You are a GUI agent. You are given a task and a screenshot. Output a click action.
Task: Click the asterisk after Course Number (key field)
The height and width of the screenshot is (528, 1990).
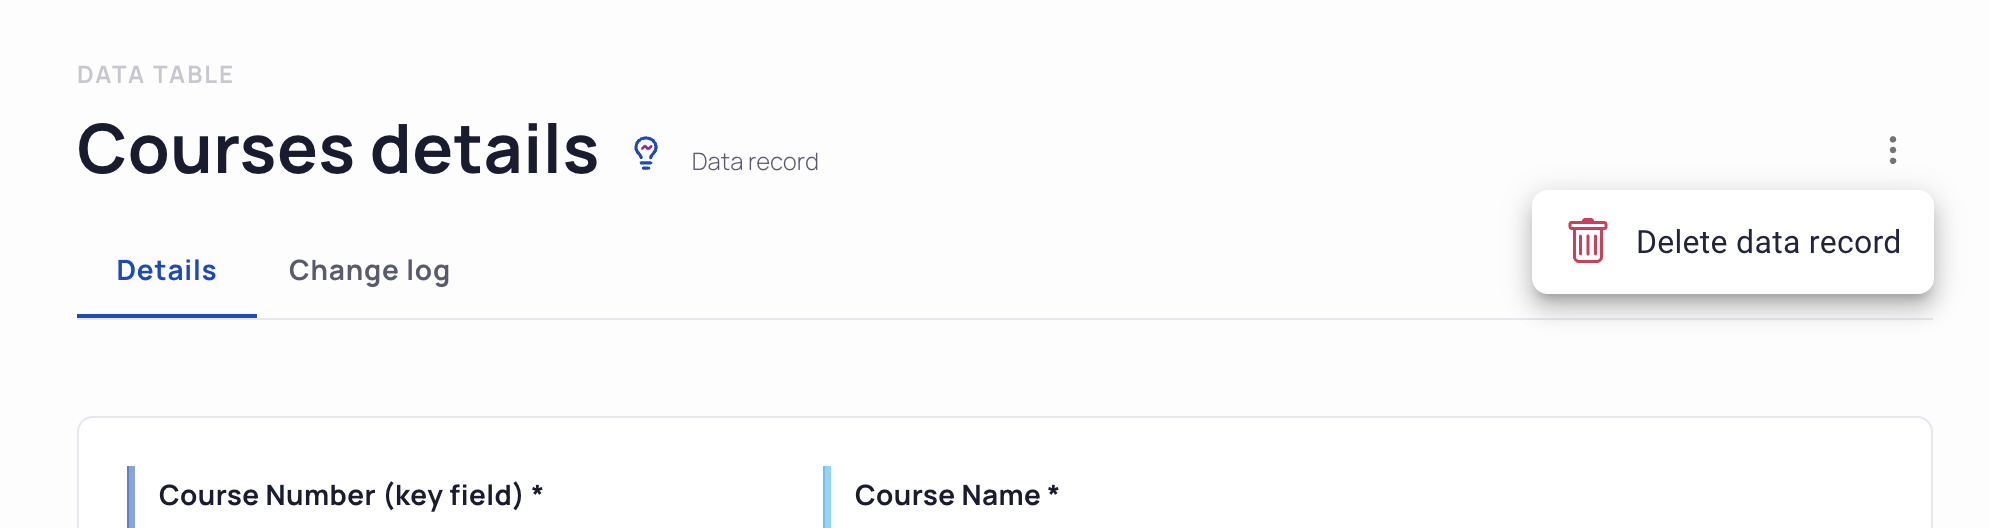pyautogui.click(x=537, y=491)
